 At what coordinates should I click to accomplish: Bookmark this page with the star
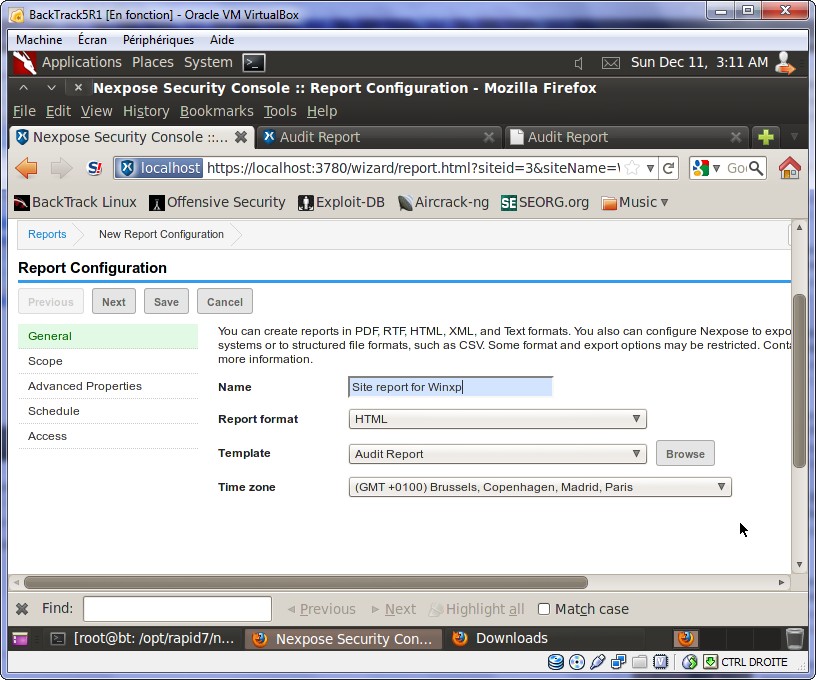[x=632, y=168]
